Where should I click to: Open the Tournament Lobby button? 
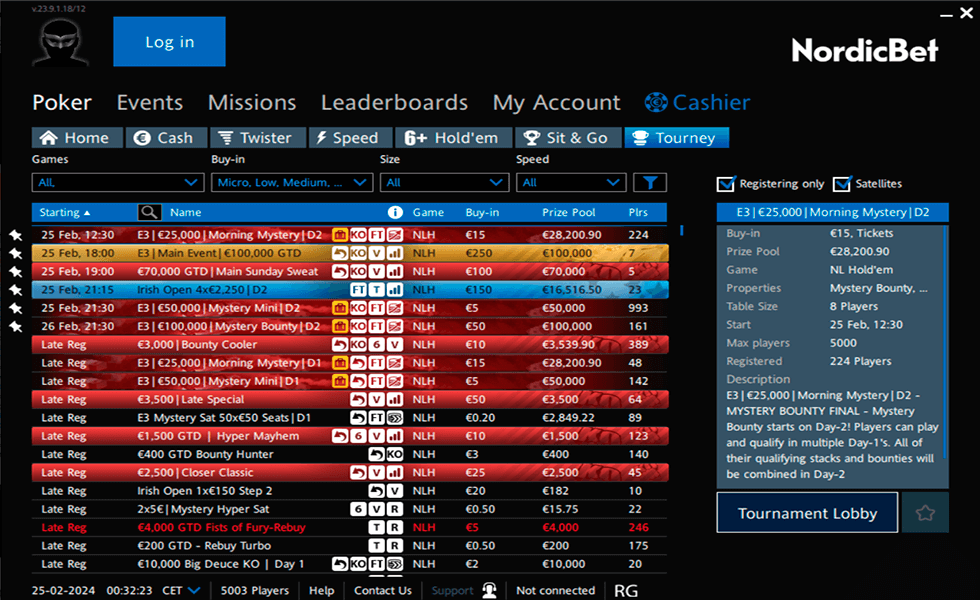[807, 513]
